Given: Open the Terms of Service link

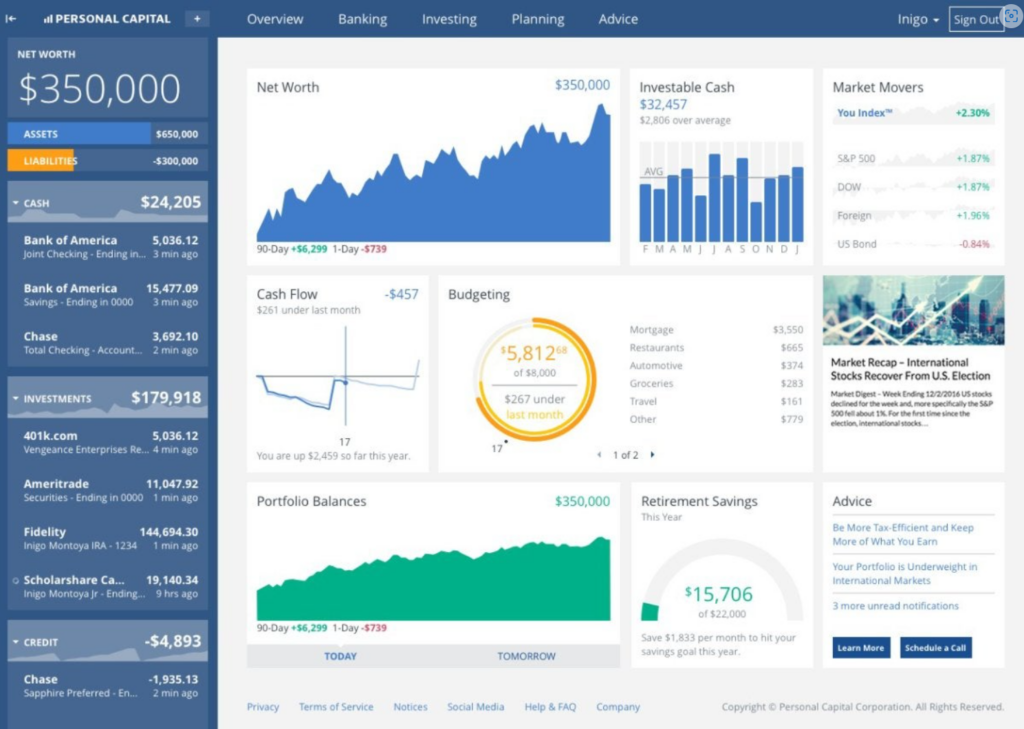Looking at the screenshot, I should tap(336, 707).
